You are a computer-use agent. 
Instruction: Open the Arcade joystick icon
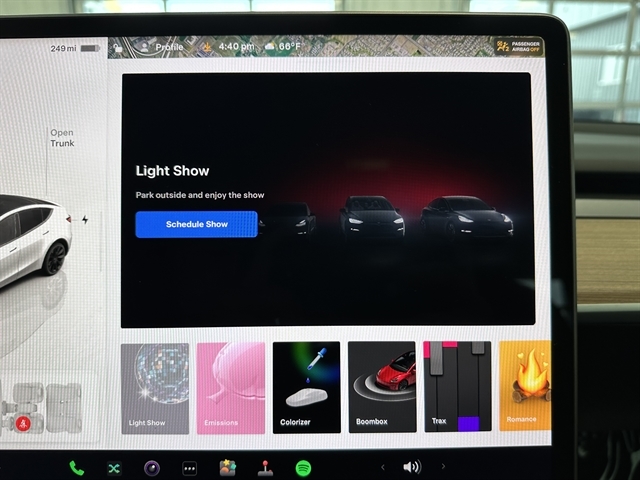click(265, 468)
